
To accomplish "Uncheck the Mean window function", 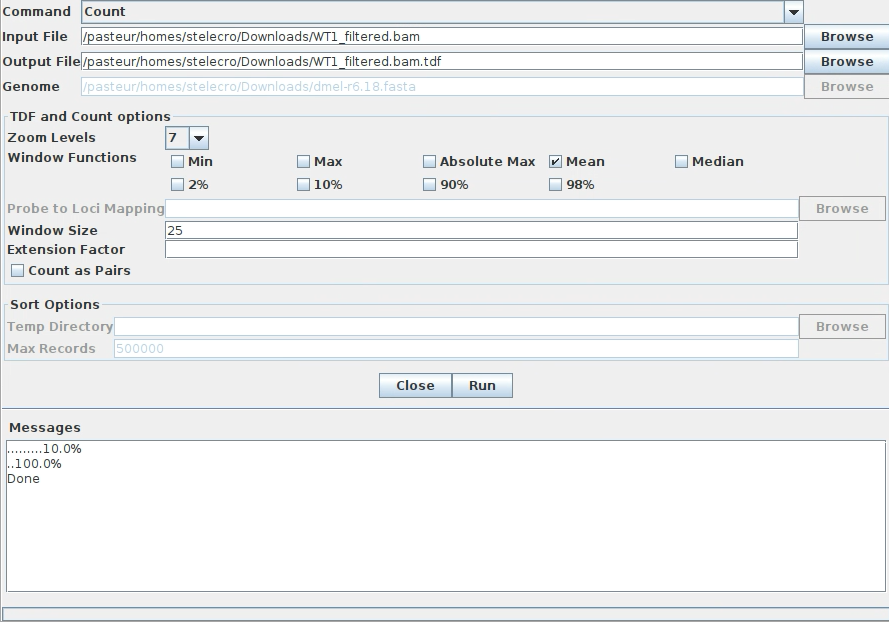I will click(x=555, y=161).
